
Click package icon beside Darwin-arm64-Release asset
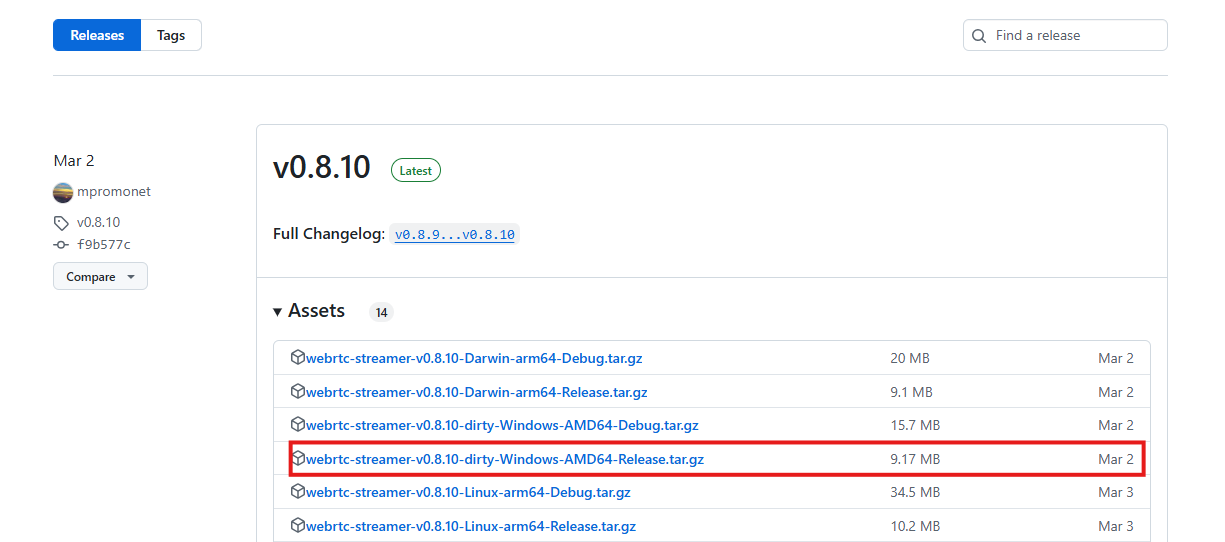point(297,392)
